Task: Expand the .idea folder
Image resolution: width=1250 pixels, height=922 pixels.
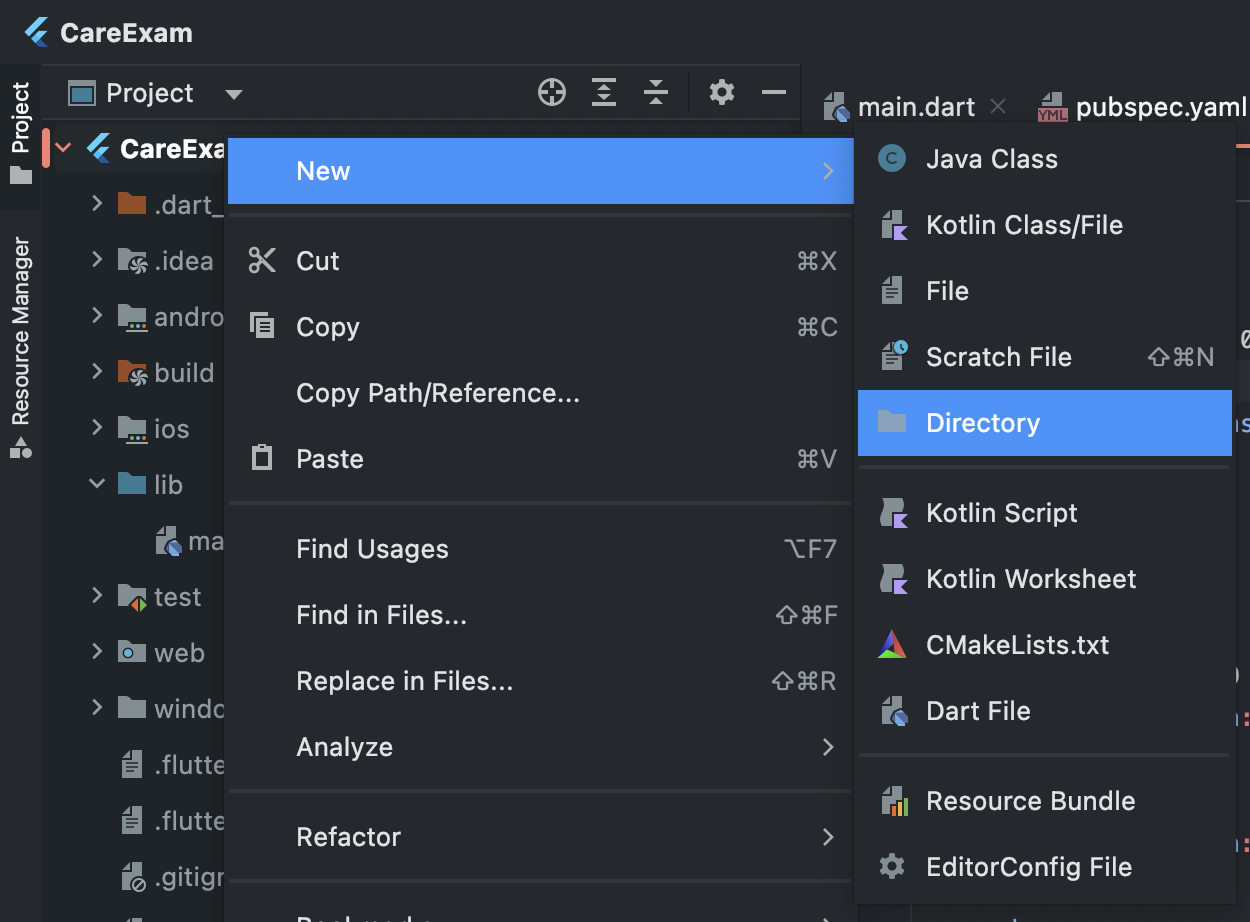Action: 97,260
